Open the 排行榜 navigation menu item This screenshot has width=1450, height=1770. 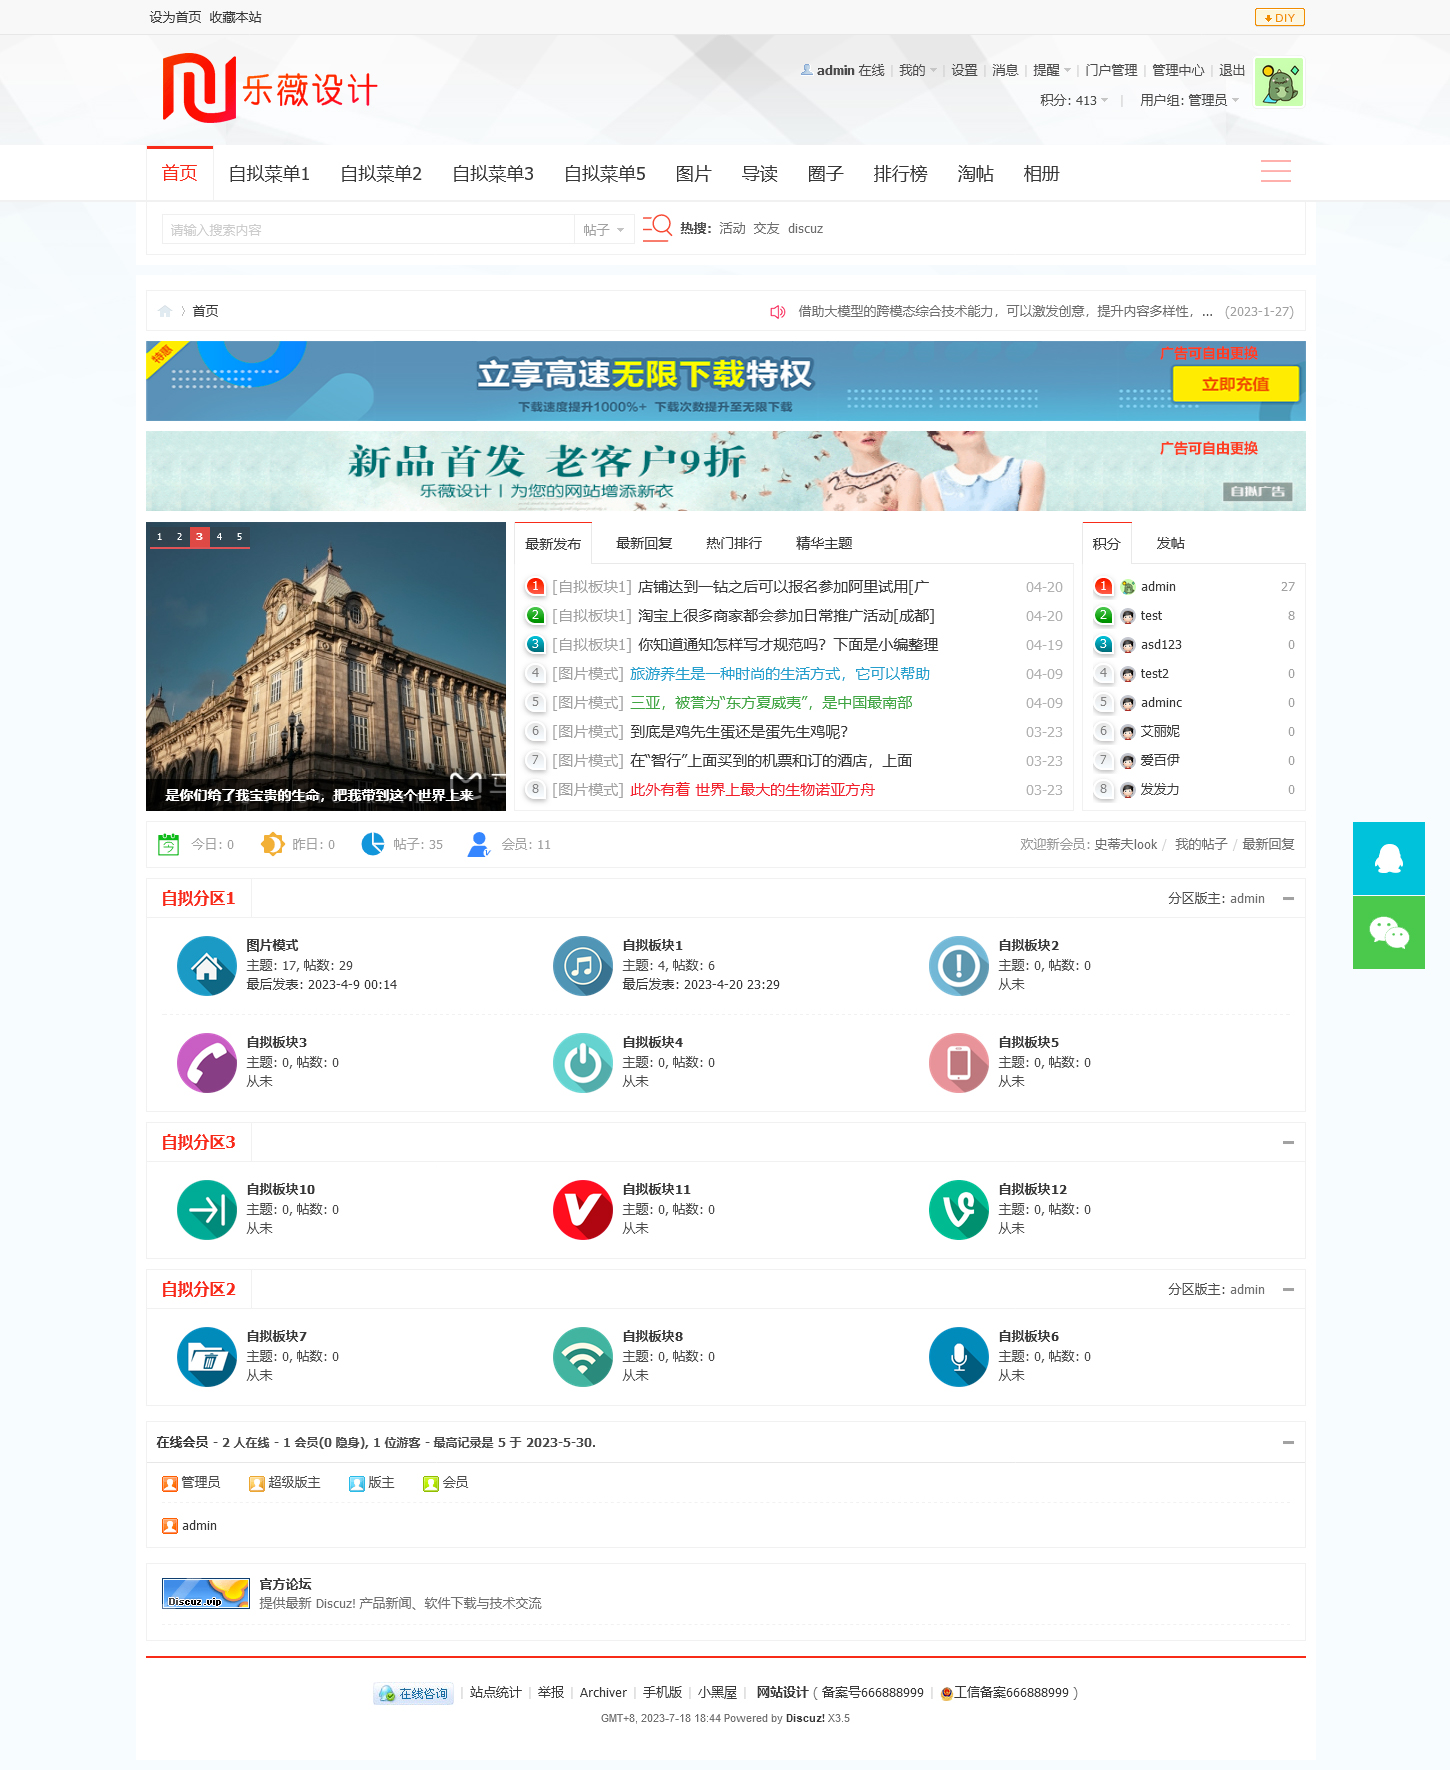coord(900,174)
